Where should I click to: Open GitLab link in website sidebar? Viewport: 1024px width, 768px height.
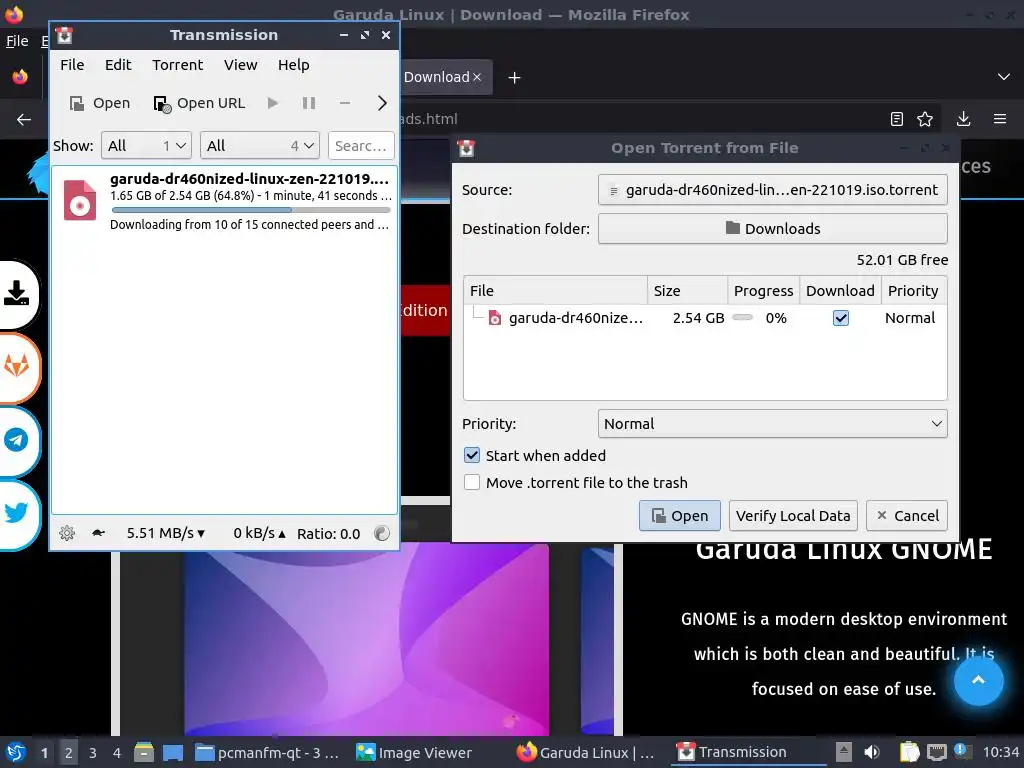(16, 366)
